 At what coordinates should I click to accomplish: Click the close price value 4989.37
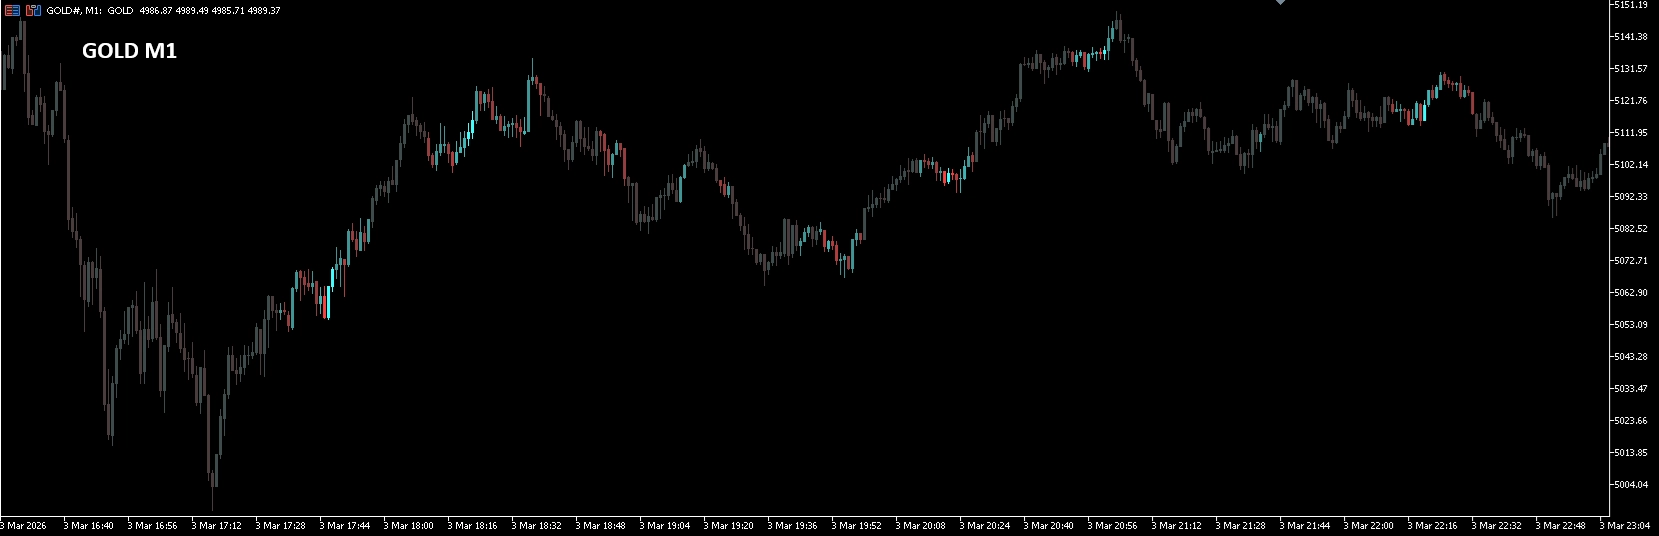click(x=264, y=11)
